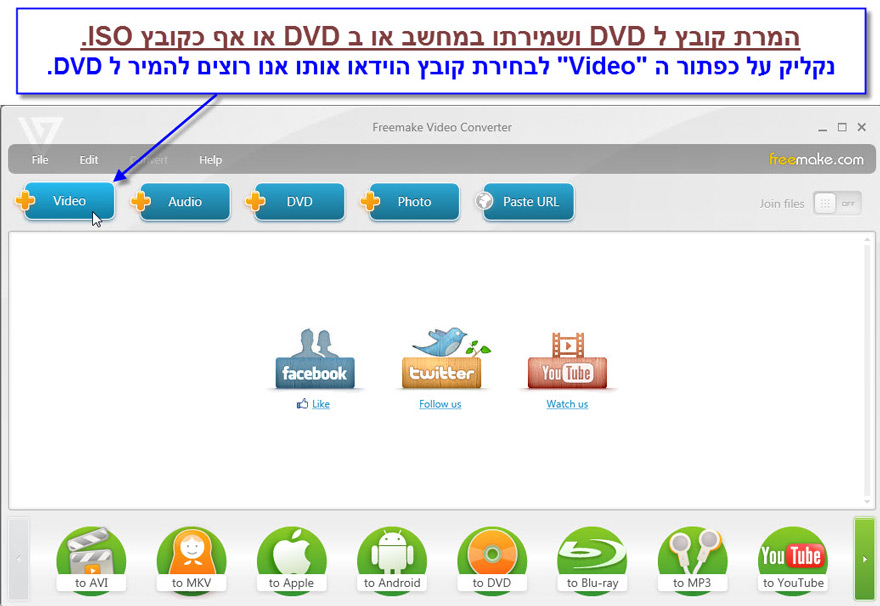Choose the to YouTube output format

coord(792,559)
